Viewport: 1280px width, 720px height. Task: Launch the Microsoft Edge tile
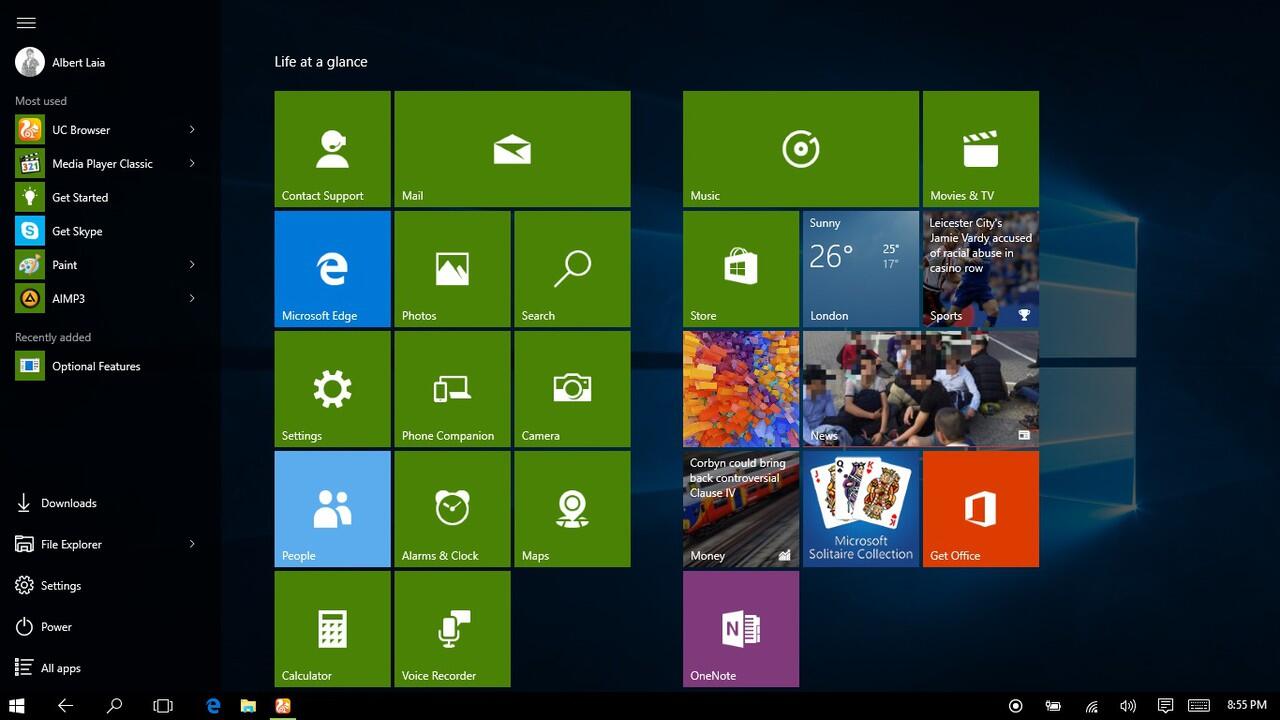click(332, 269)
